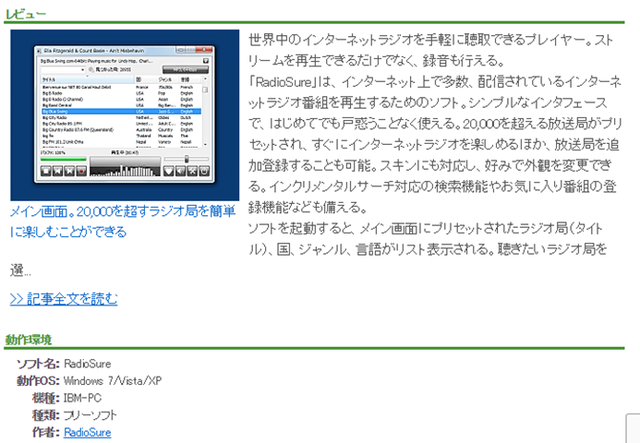Select the レビュー section heading
The width and height of the screenshot is (640, 443).
25,14
